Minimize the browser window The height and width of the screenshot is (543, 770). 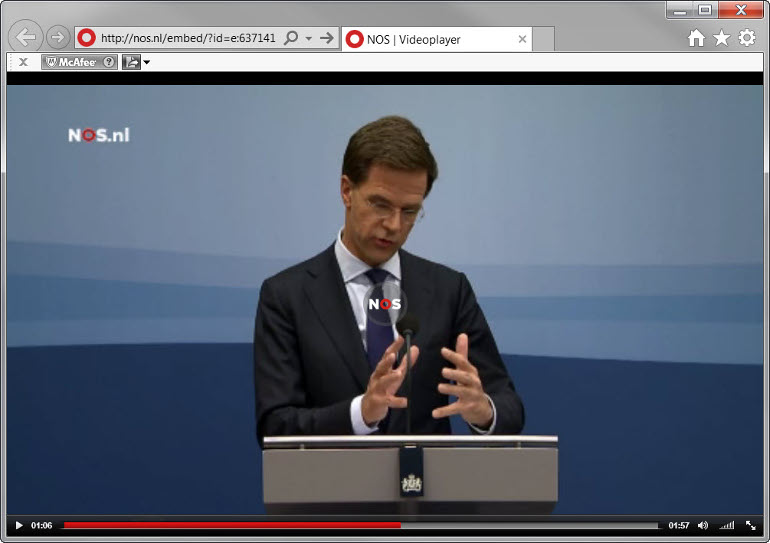click(x=680, y=10)
